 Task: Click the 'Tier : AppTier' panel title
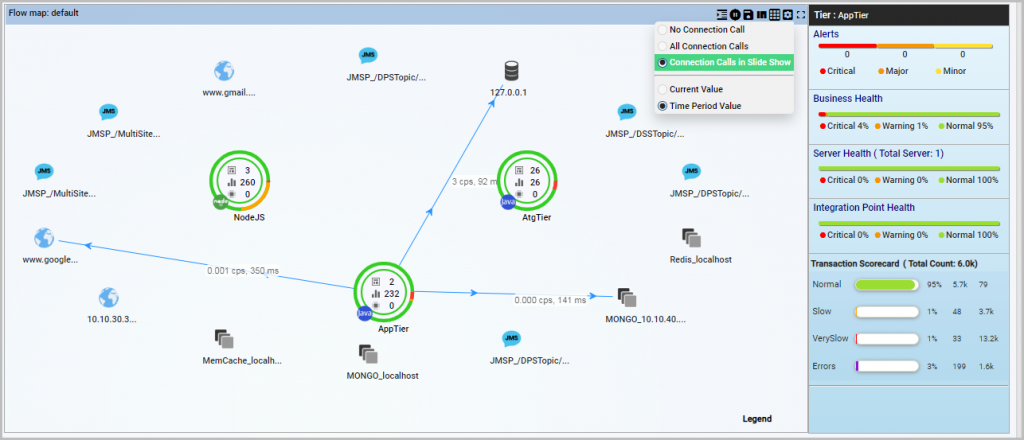[840, 15]
